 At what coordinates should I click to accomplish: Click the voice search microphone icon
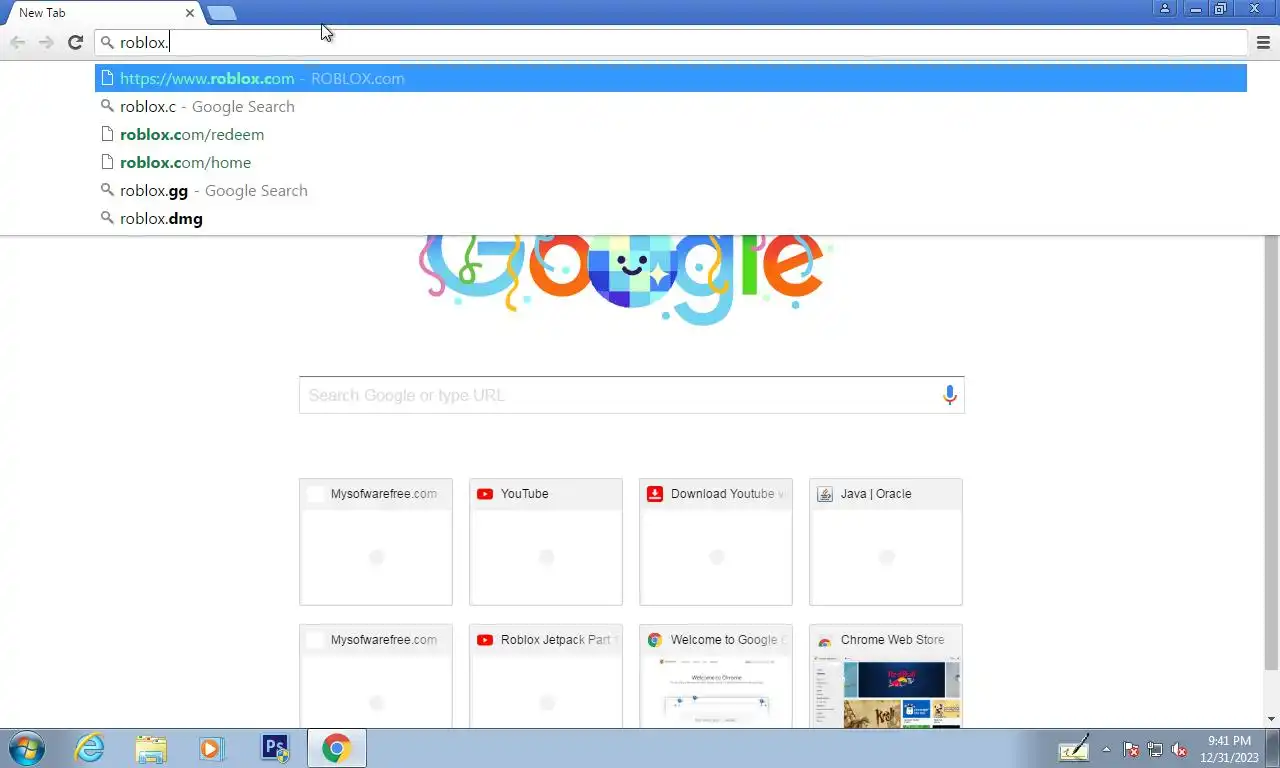point(950,395)
